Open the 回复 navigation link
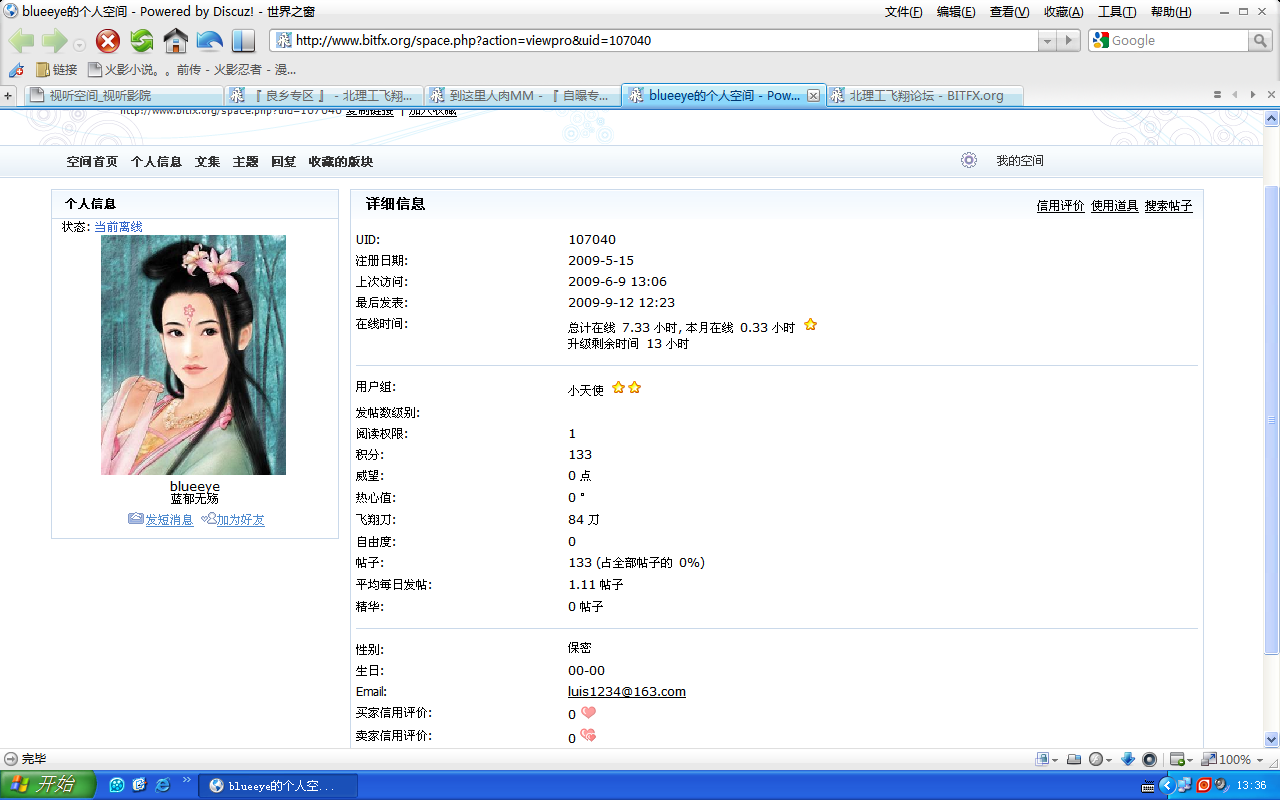The height and width of the screenshot is (800, 1280). coord(283,161)
